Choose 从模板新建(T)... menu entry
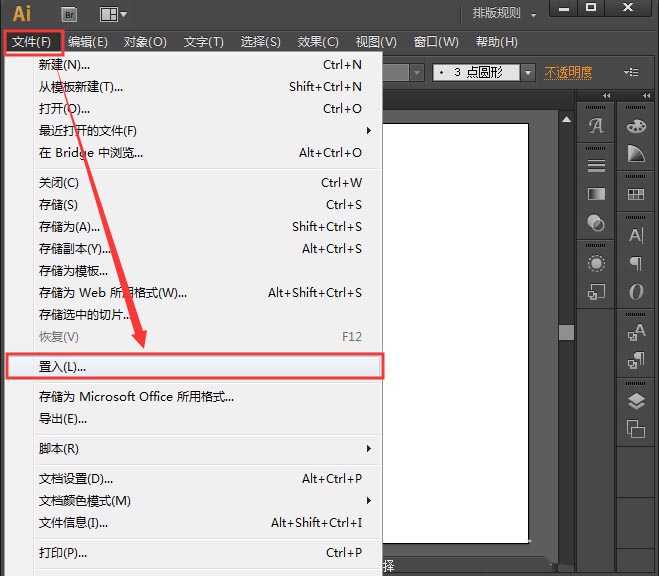 (194, 87)
